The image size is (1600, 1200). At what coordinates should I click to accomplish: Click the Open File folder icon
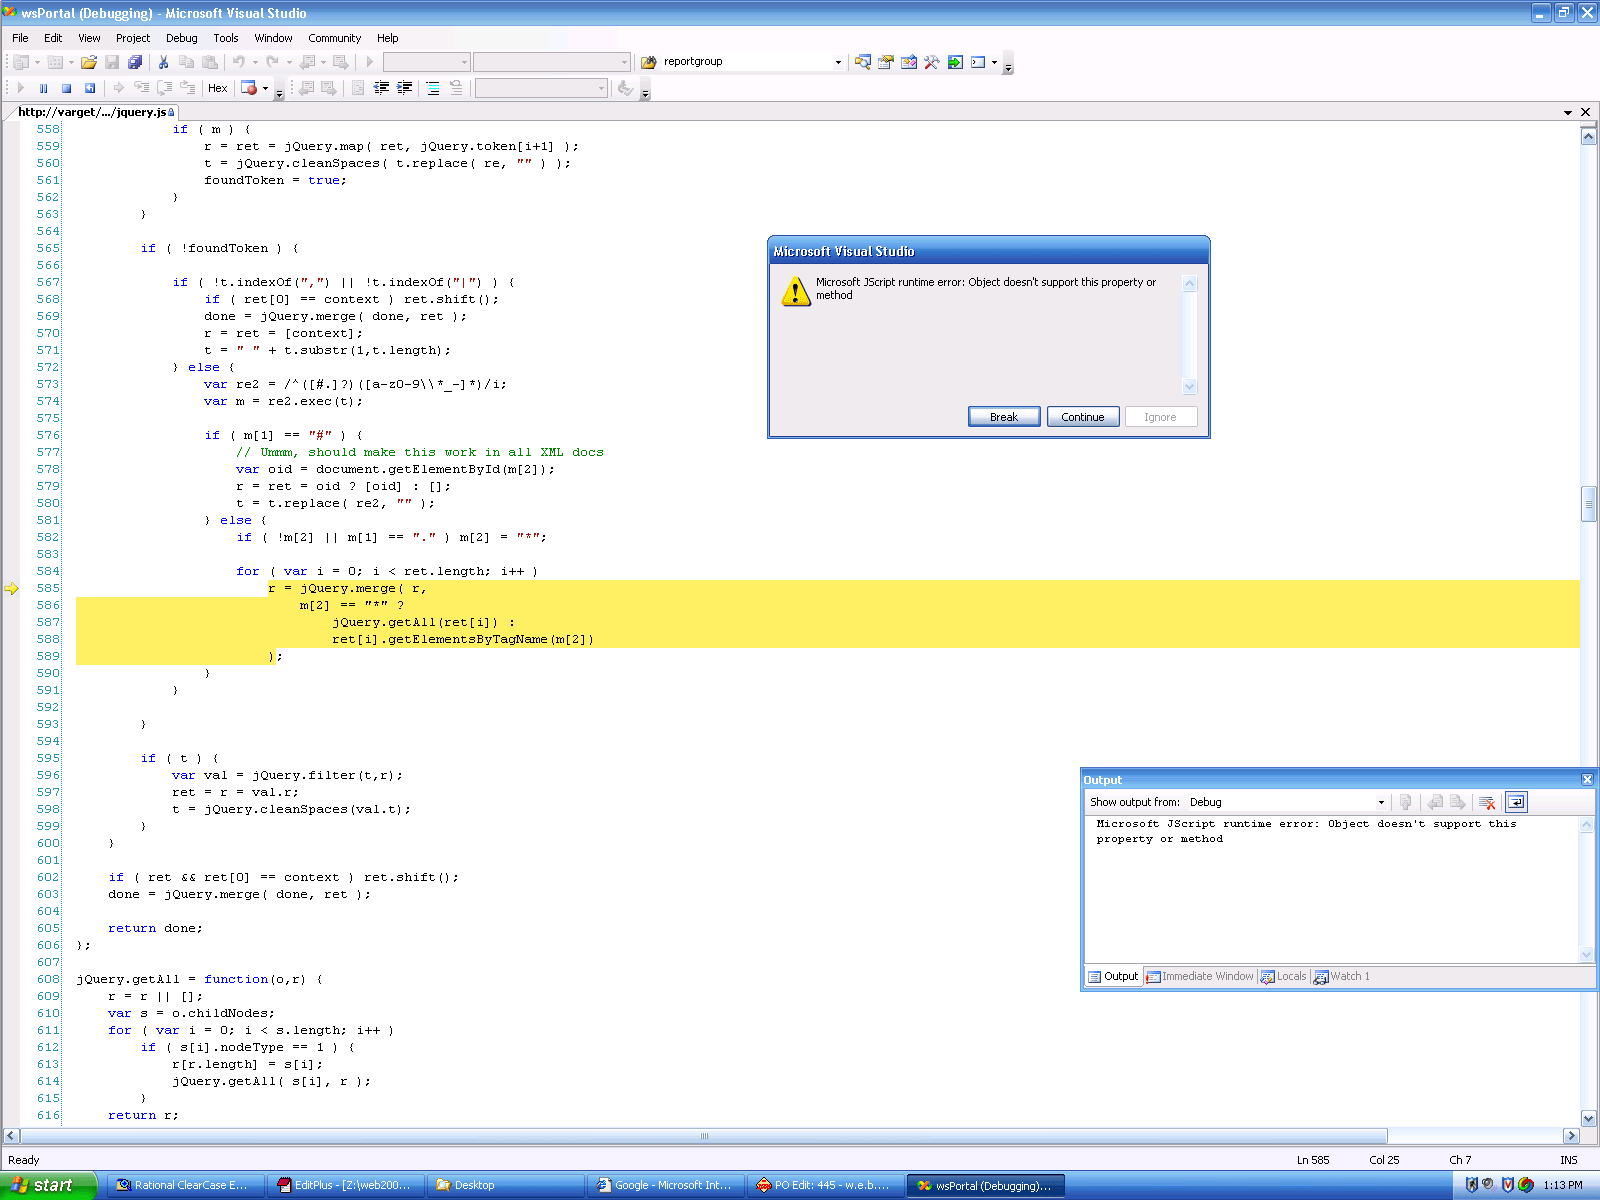[x=89, y=62]
